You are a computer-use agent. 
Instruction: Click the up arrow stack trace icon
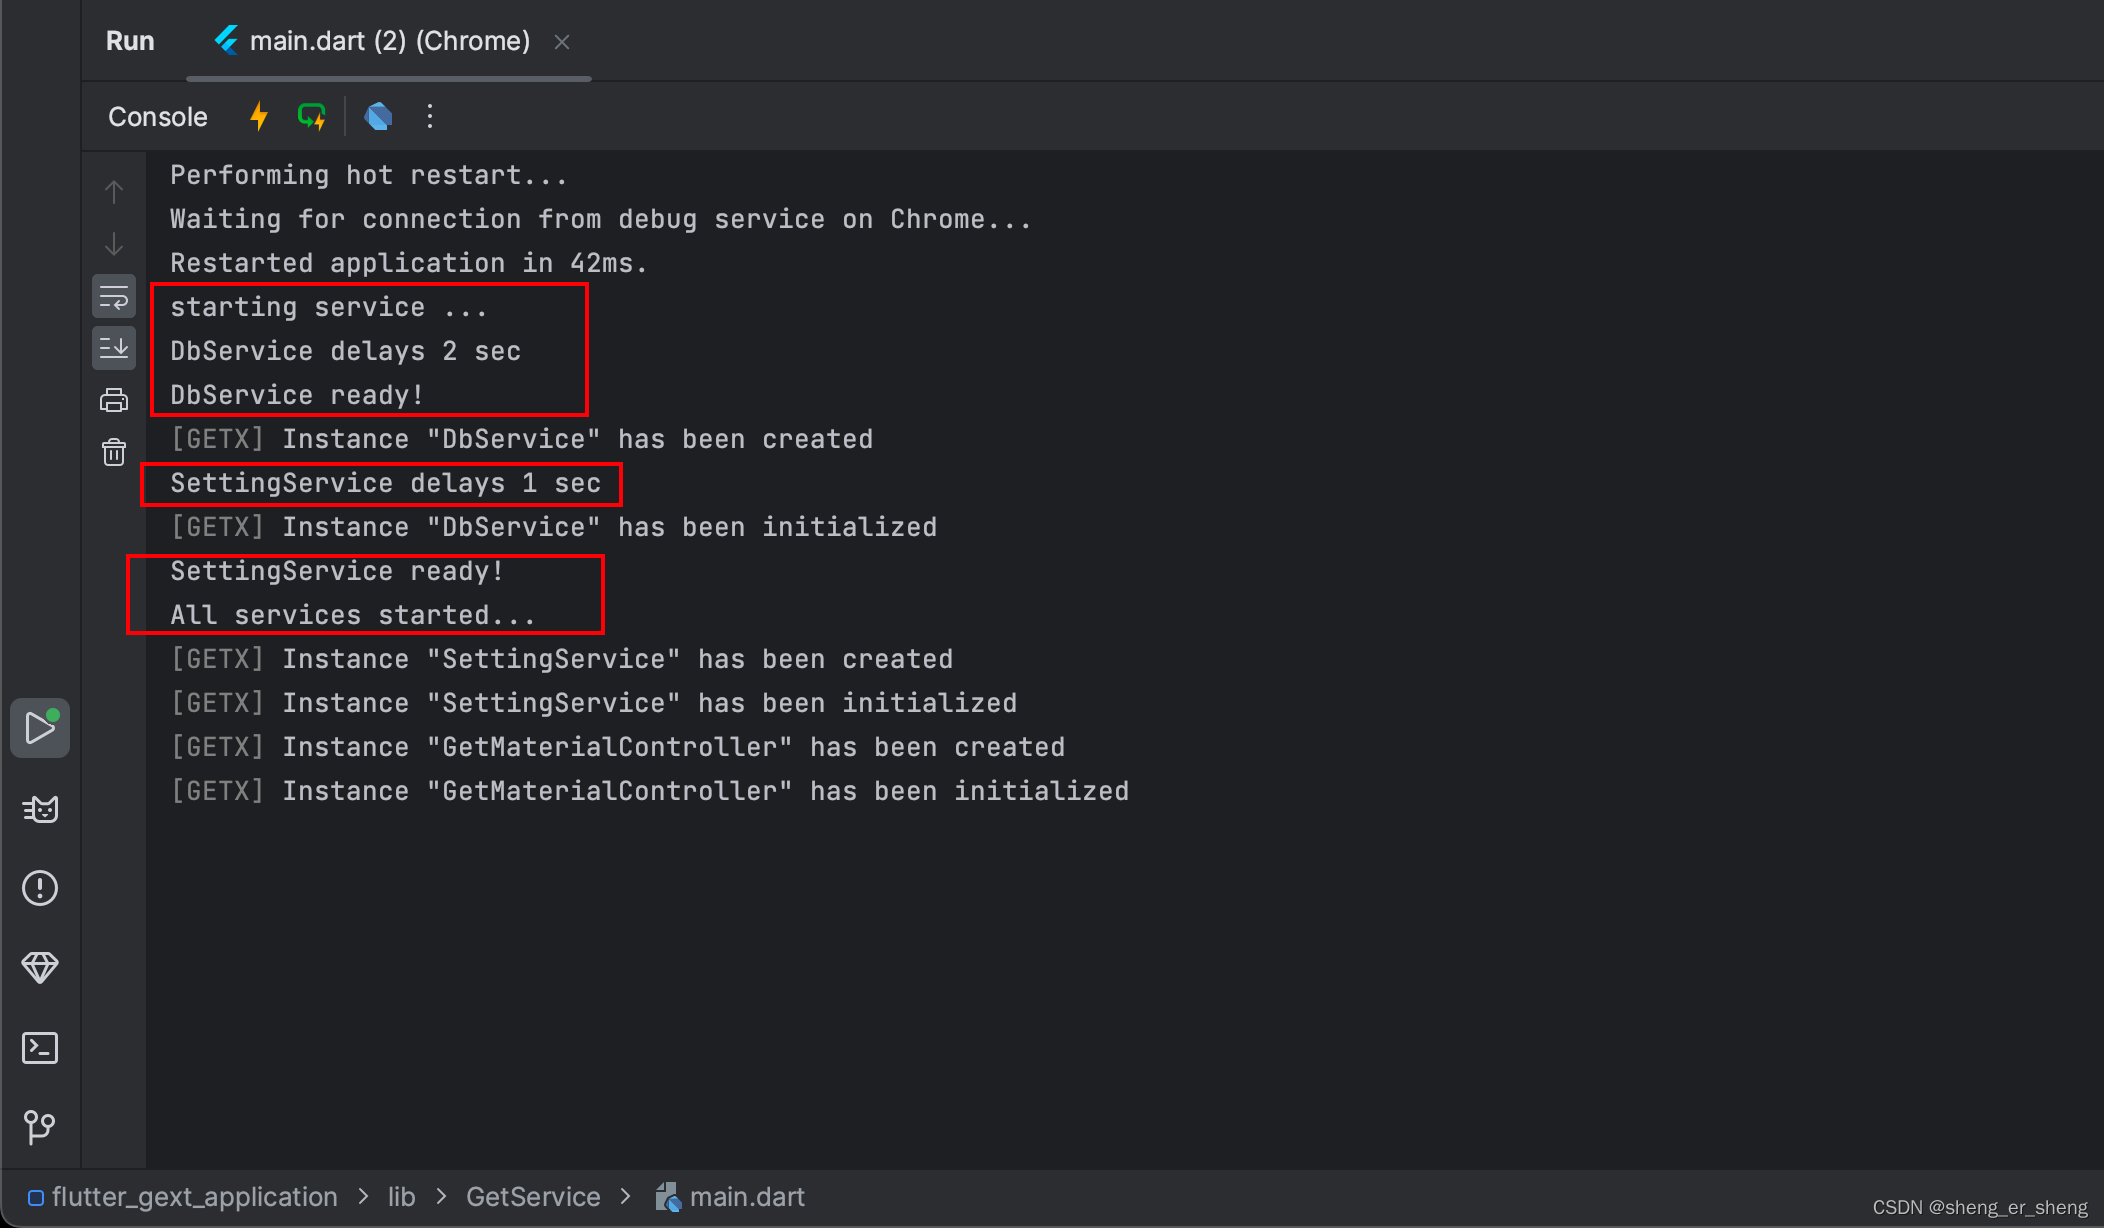pos(114,191)
